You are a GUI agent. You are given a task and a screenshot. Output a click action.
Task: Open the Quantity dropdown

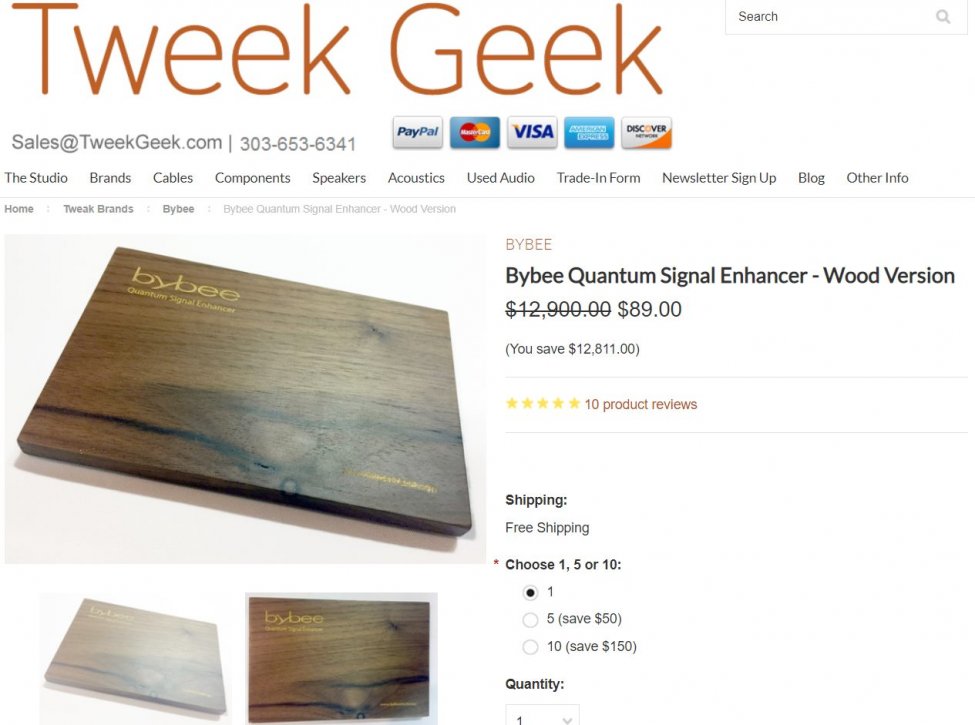(x=542, y=715)
